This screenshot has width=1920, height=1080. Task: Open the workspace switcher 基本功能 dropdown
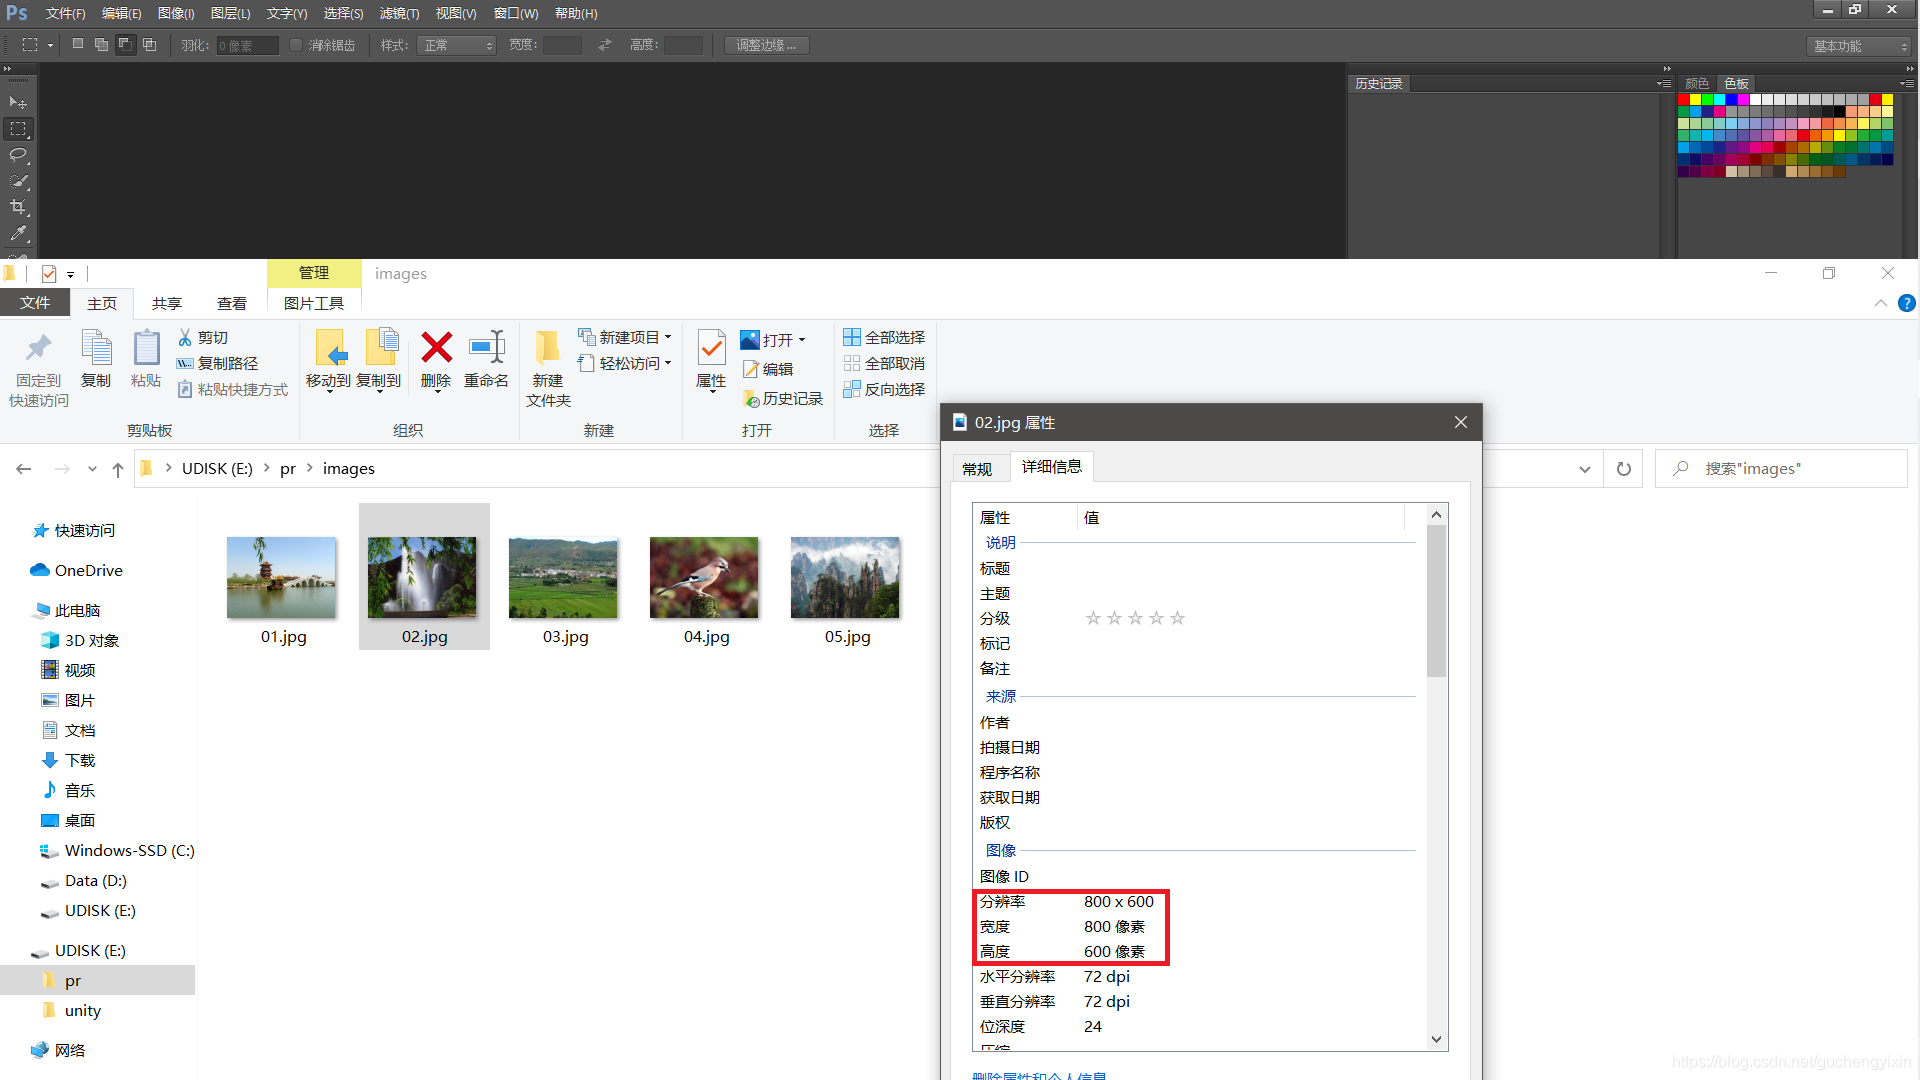coord(1860,46)
